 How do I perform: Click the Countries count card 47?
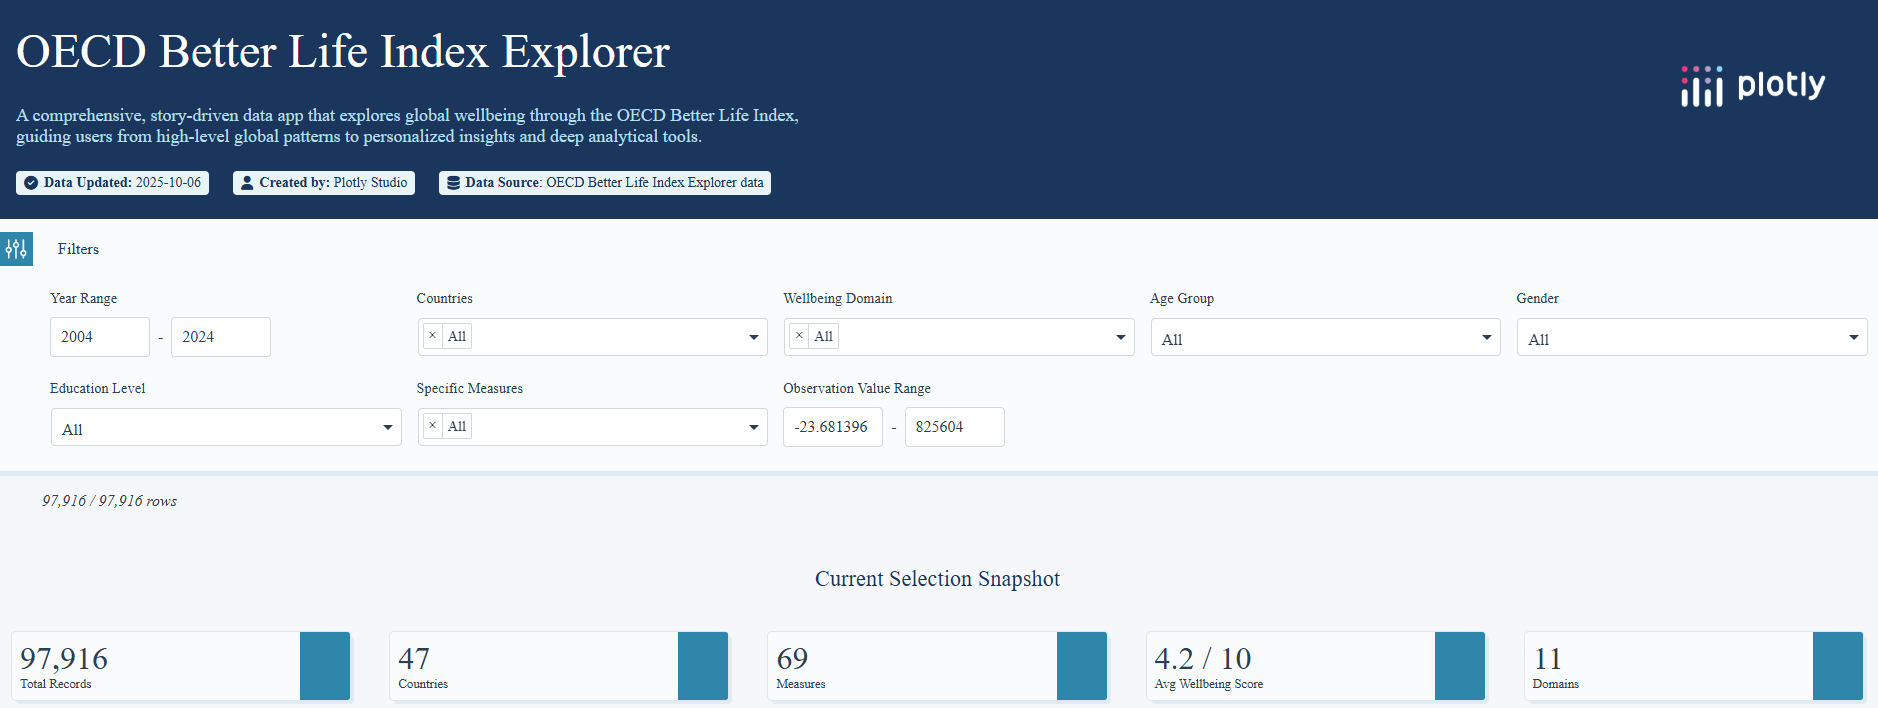[559, 666]
